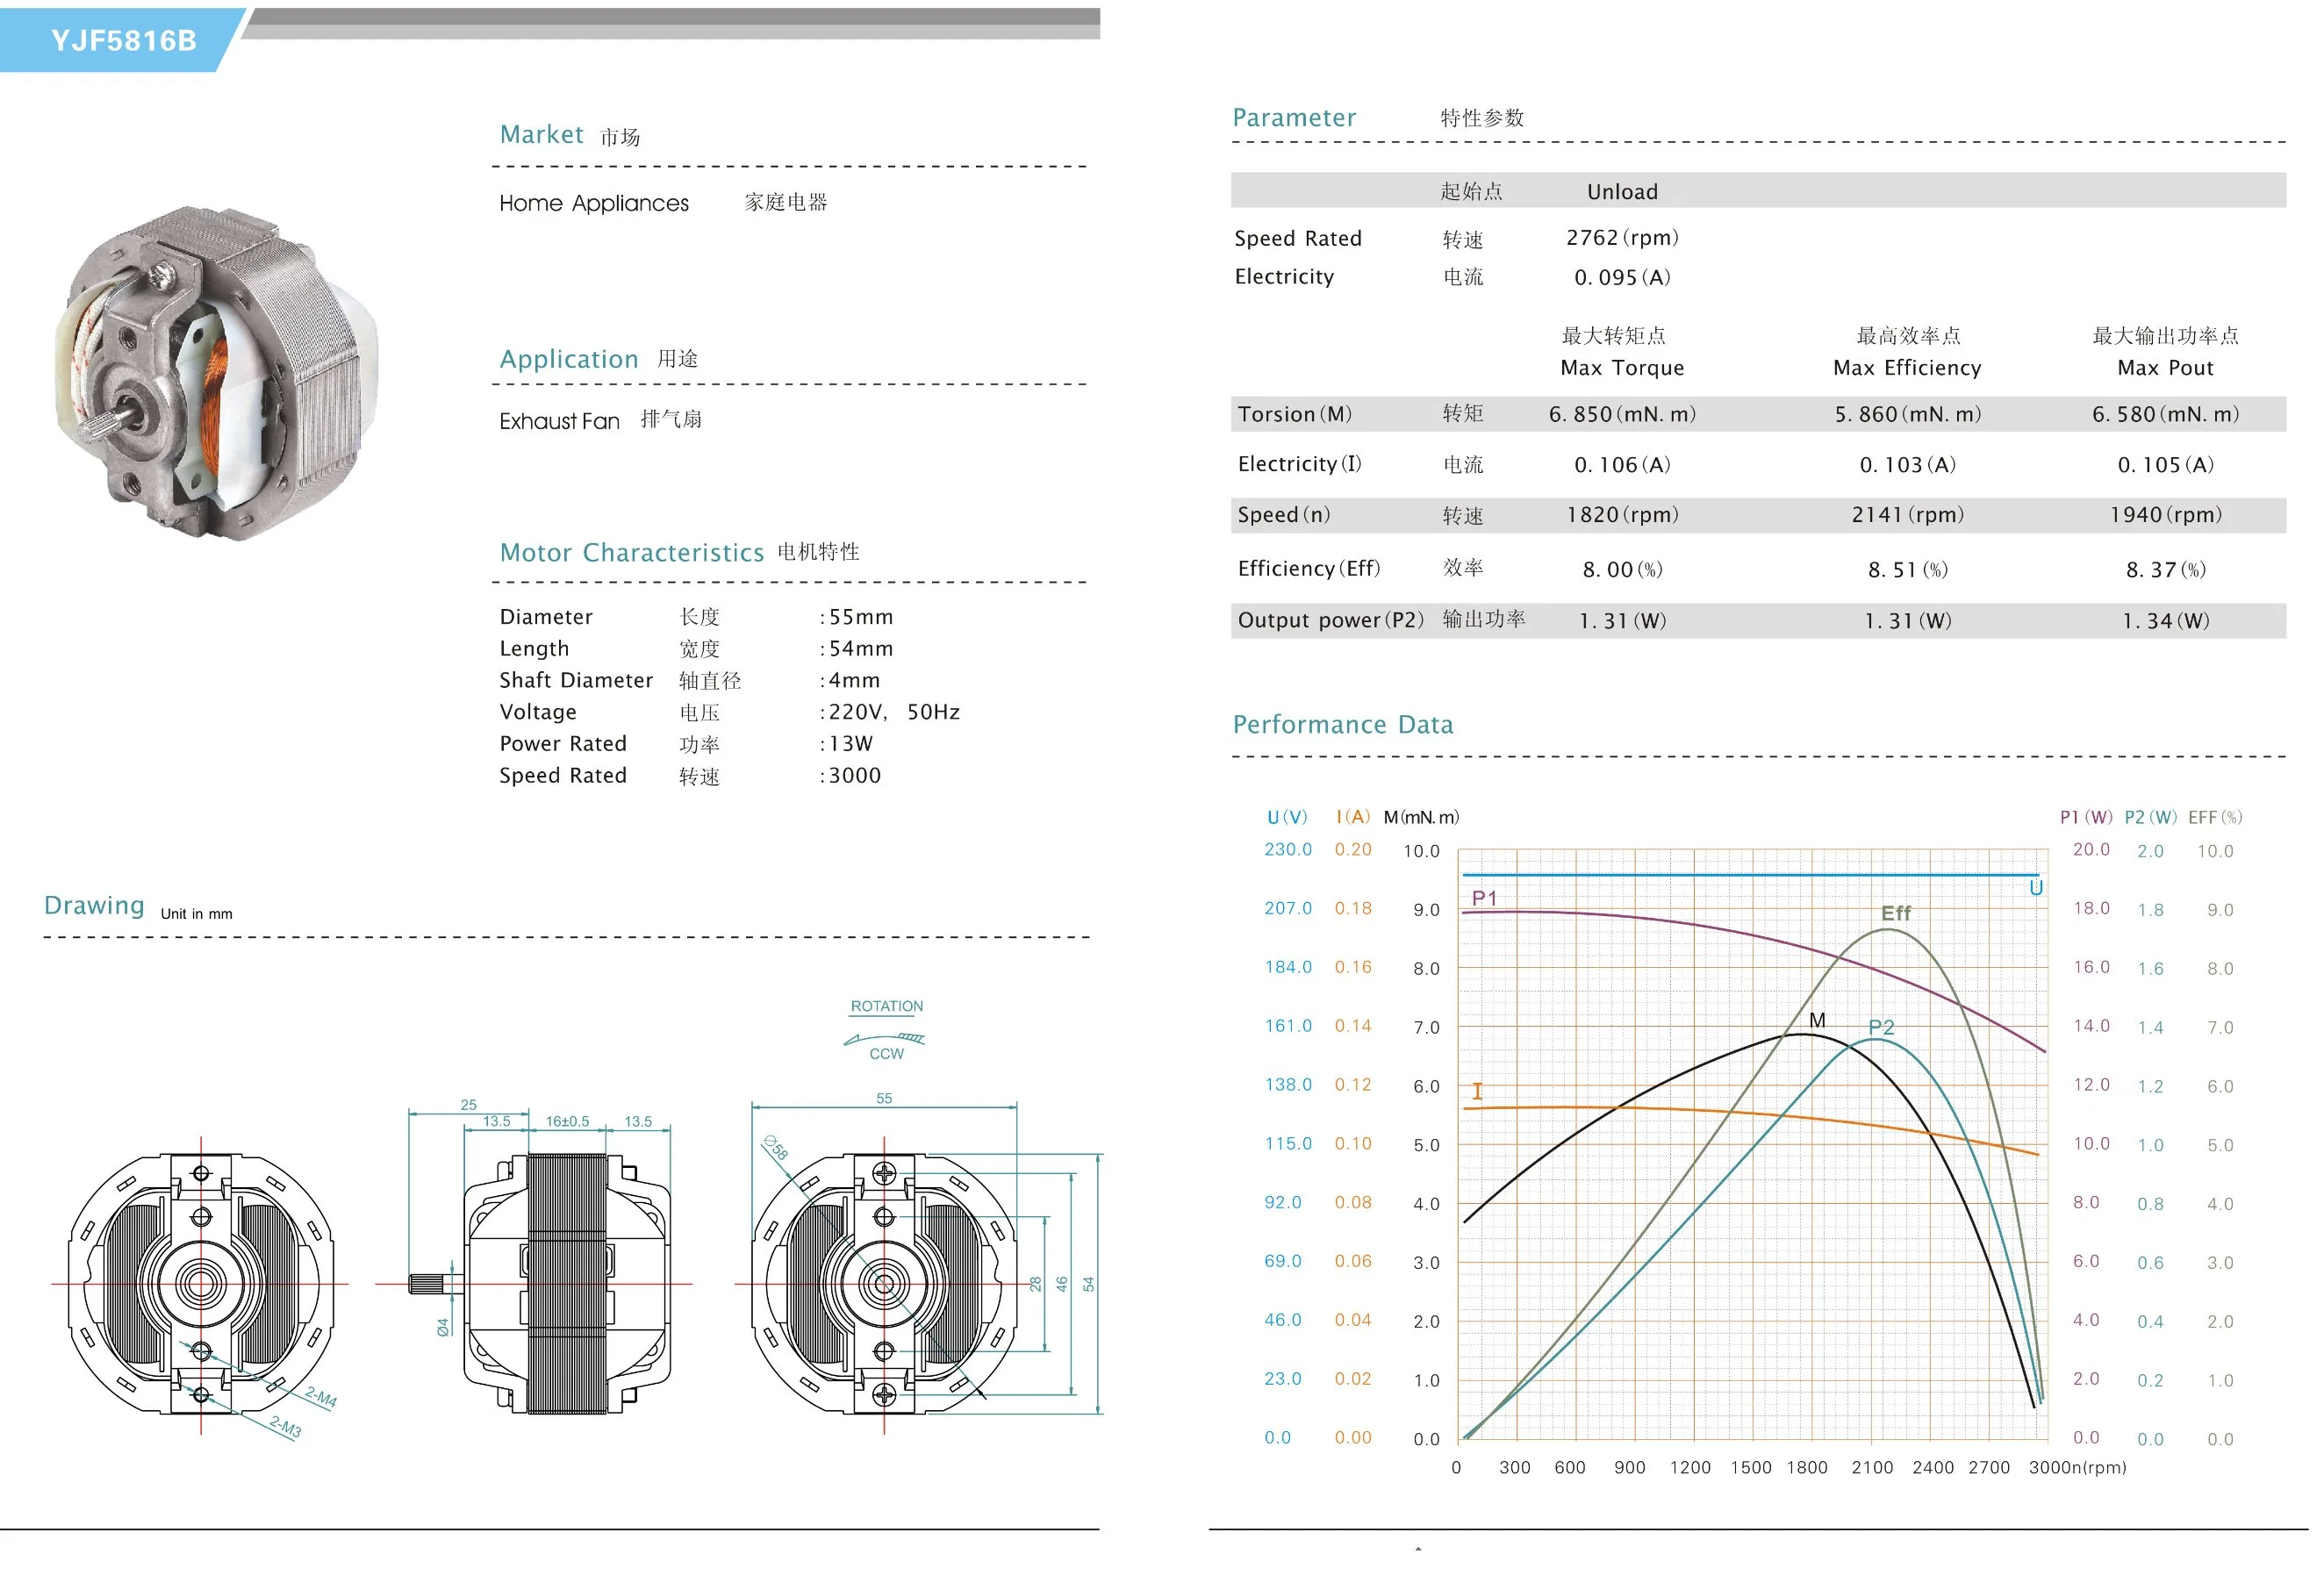This screenshot has height=1590, width=2324.
Task: Click the 1500 x-axis tick label
Action: coord(1750,1468)
